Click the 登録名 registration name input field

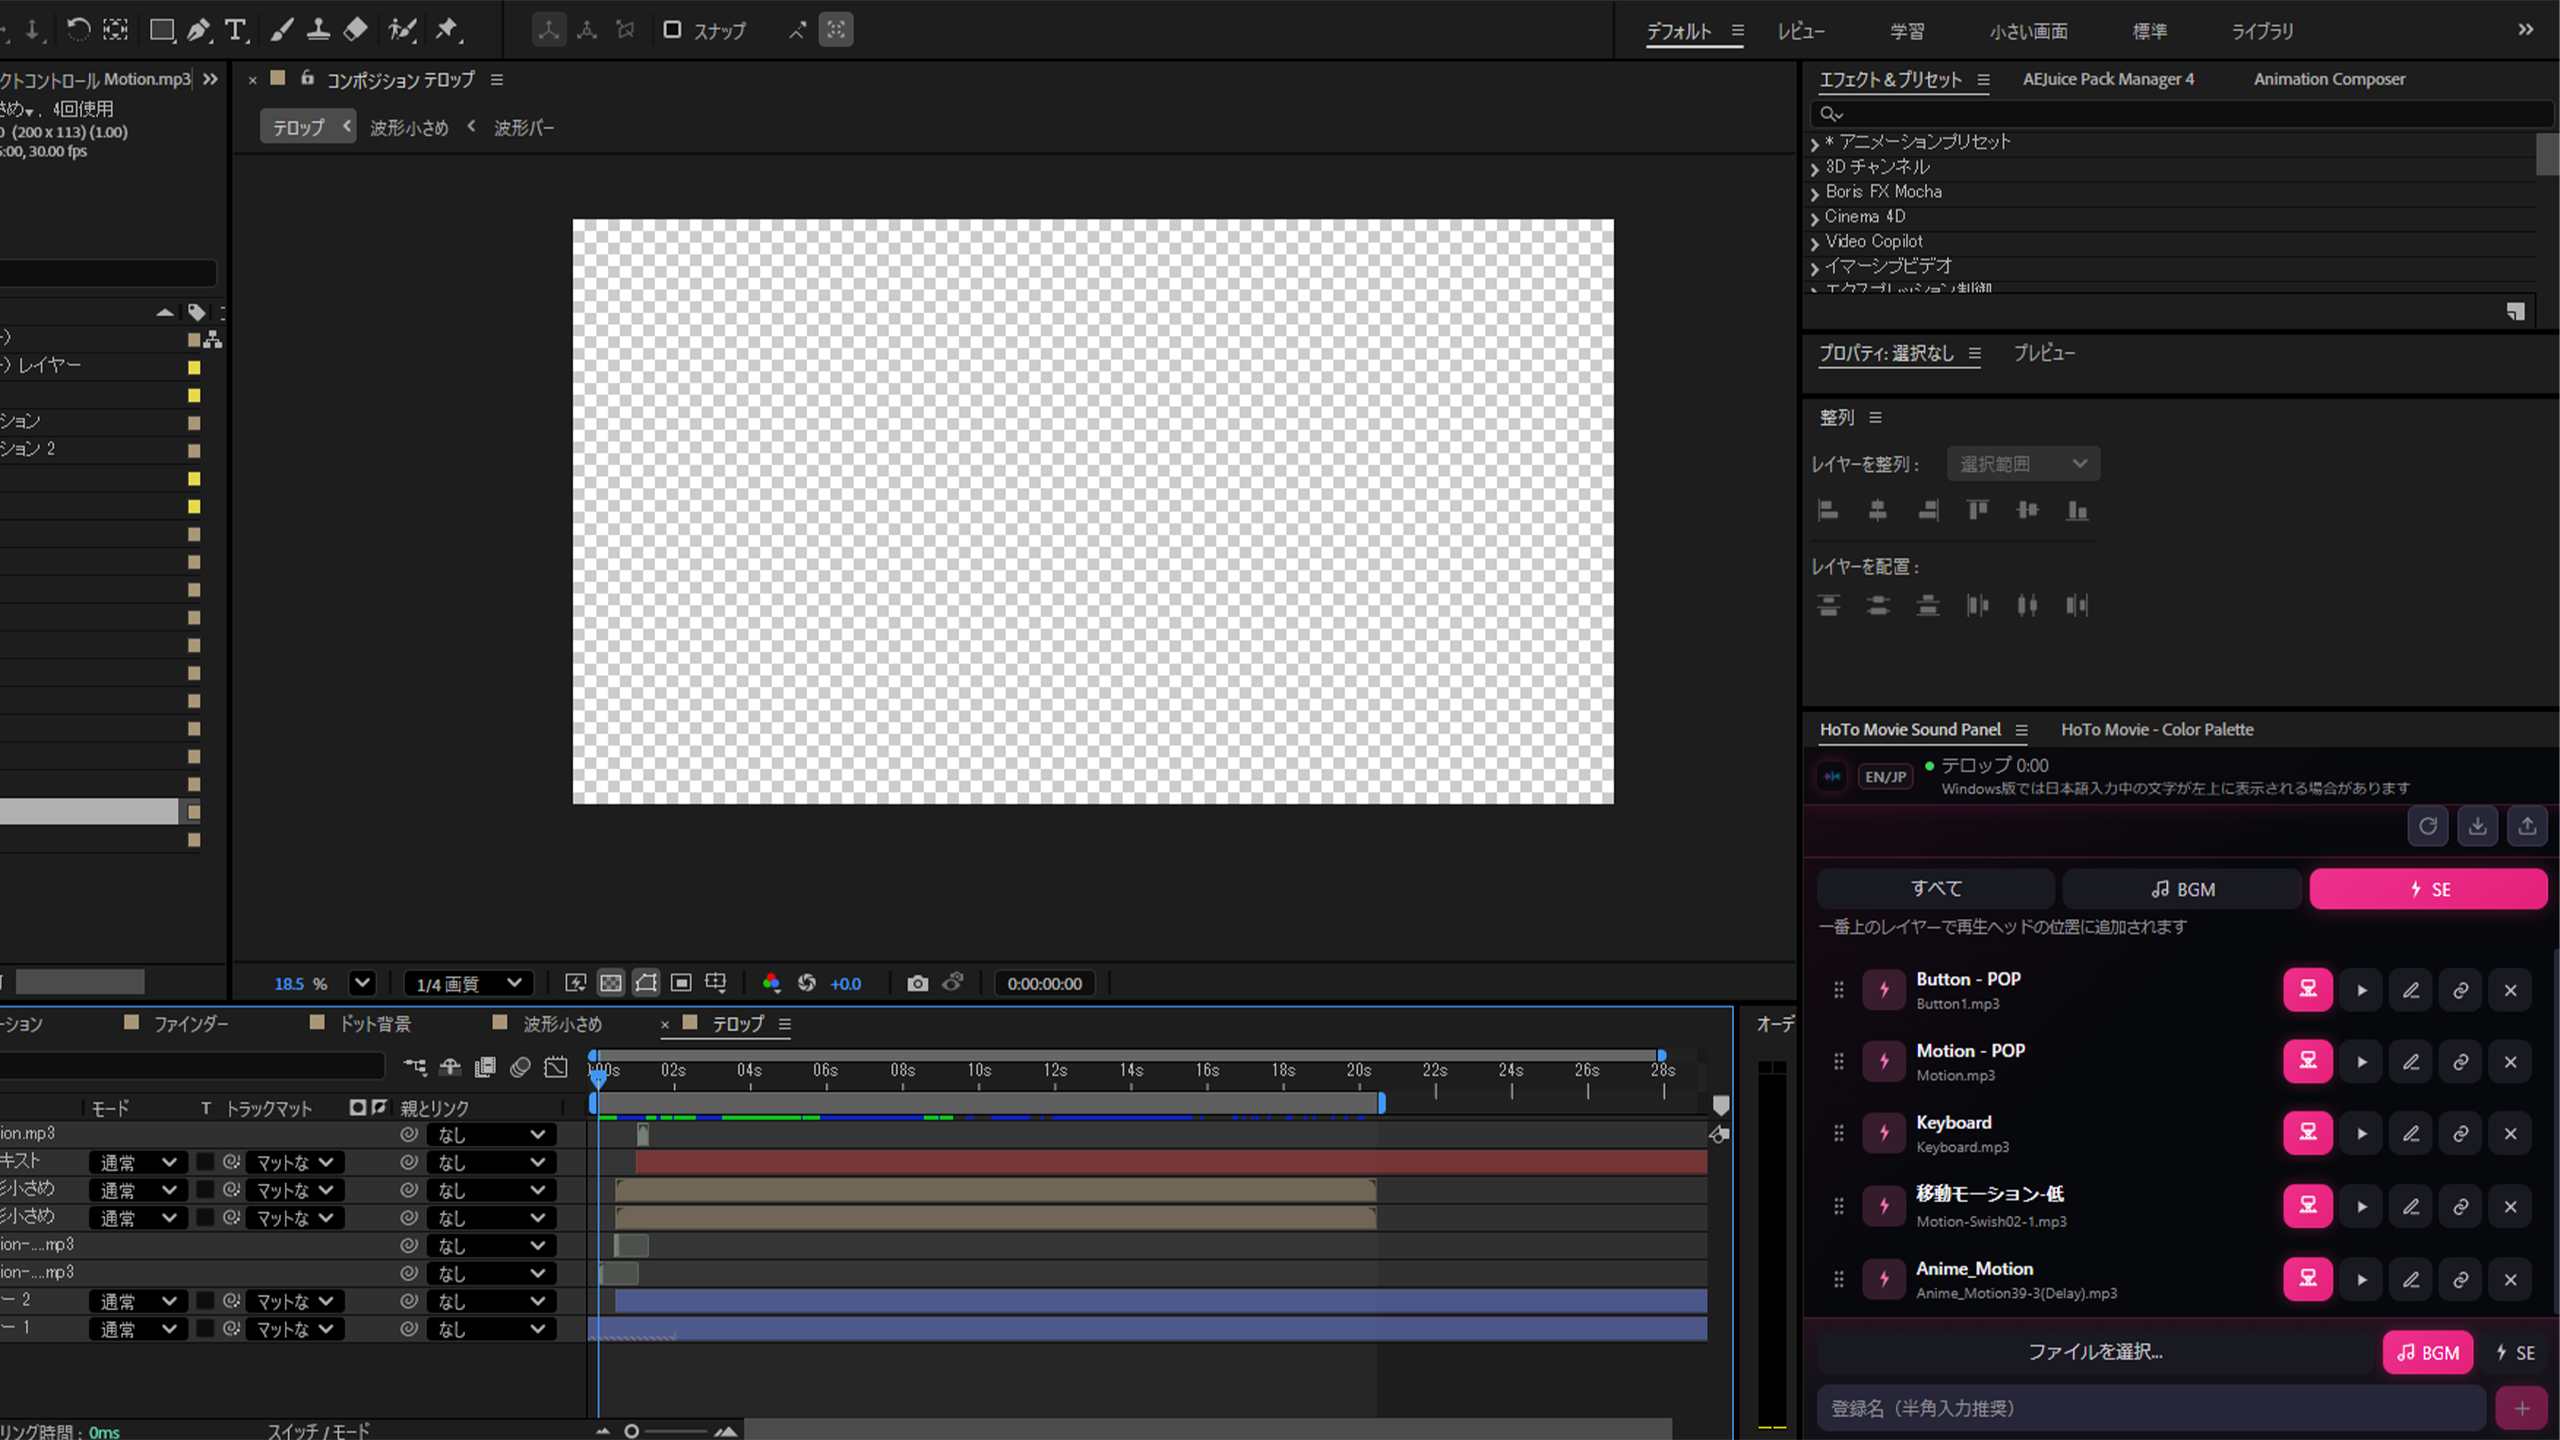tap(2152, 1409)
